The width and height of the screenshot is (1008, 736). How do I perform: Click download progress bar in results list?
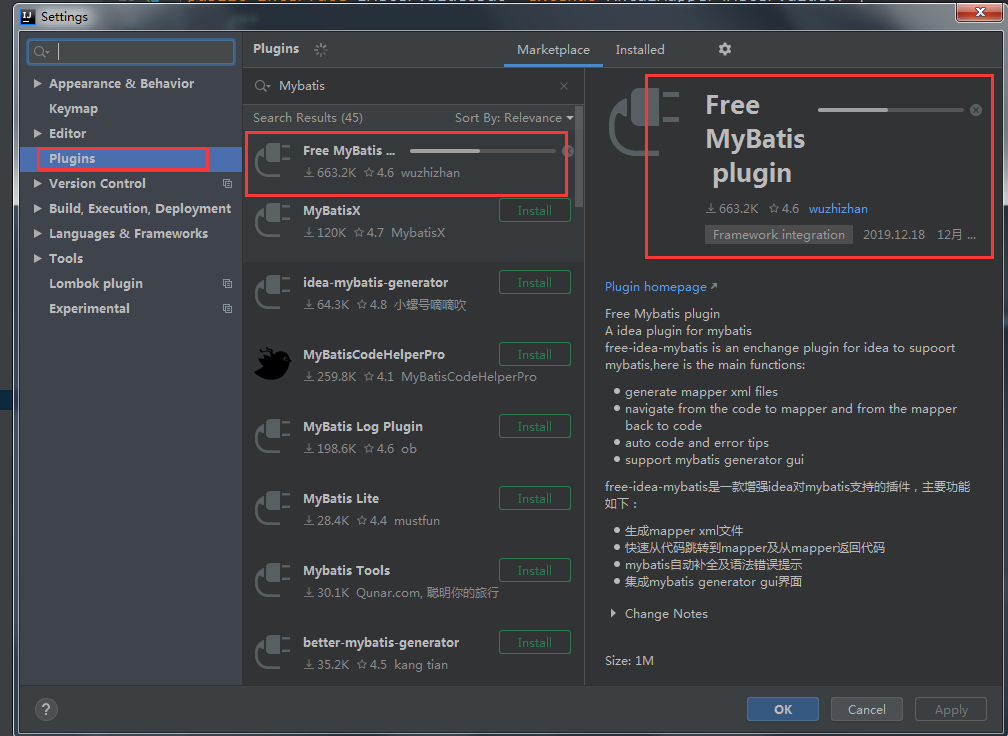(x=483, y=152)
